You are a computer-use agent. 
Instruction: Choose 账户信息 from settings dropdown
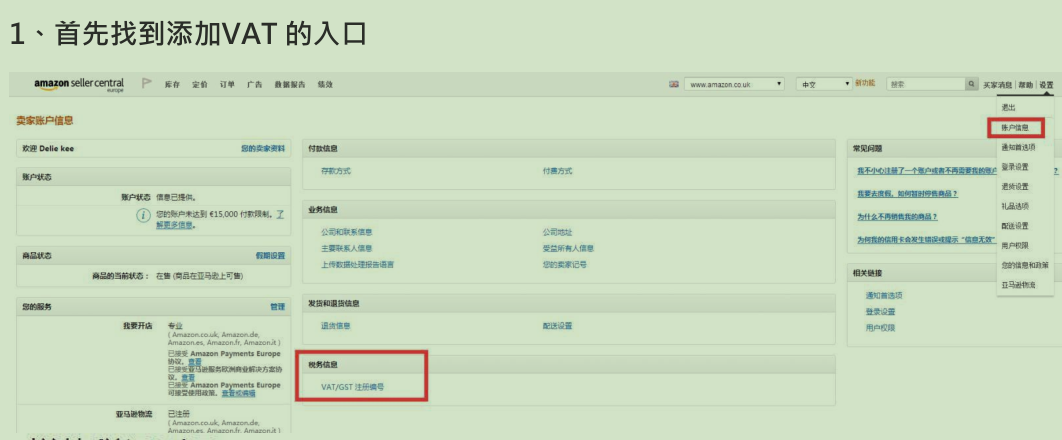click(1015, 127)
